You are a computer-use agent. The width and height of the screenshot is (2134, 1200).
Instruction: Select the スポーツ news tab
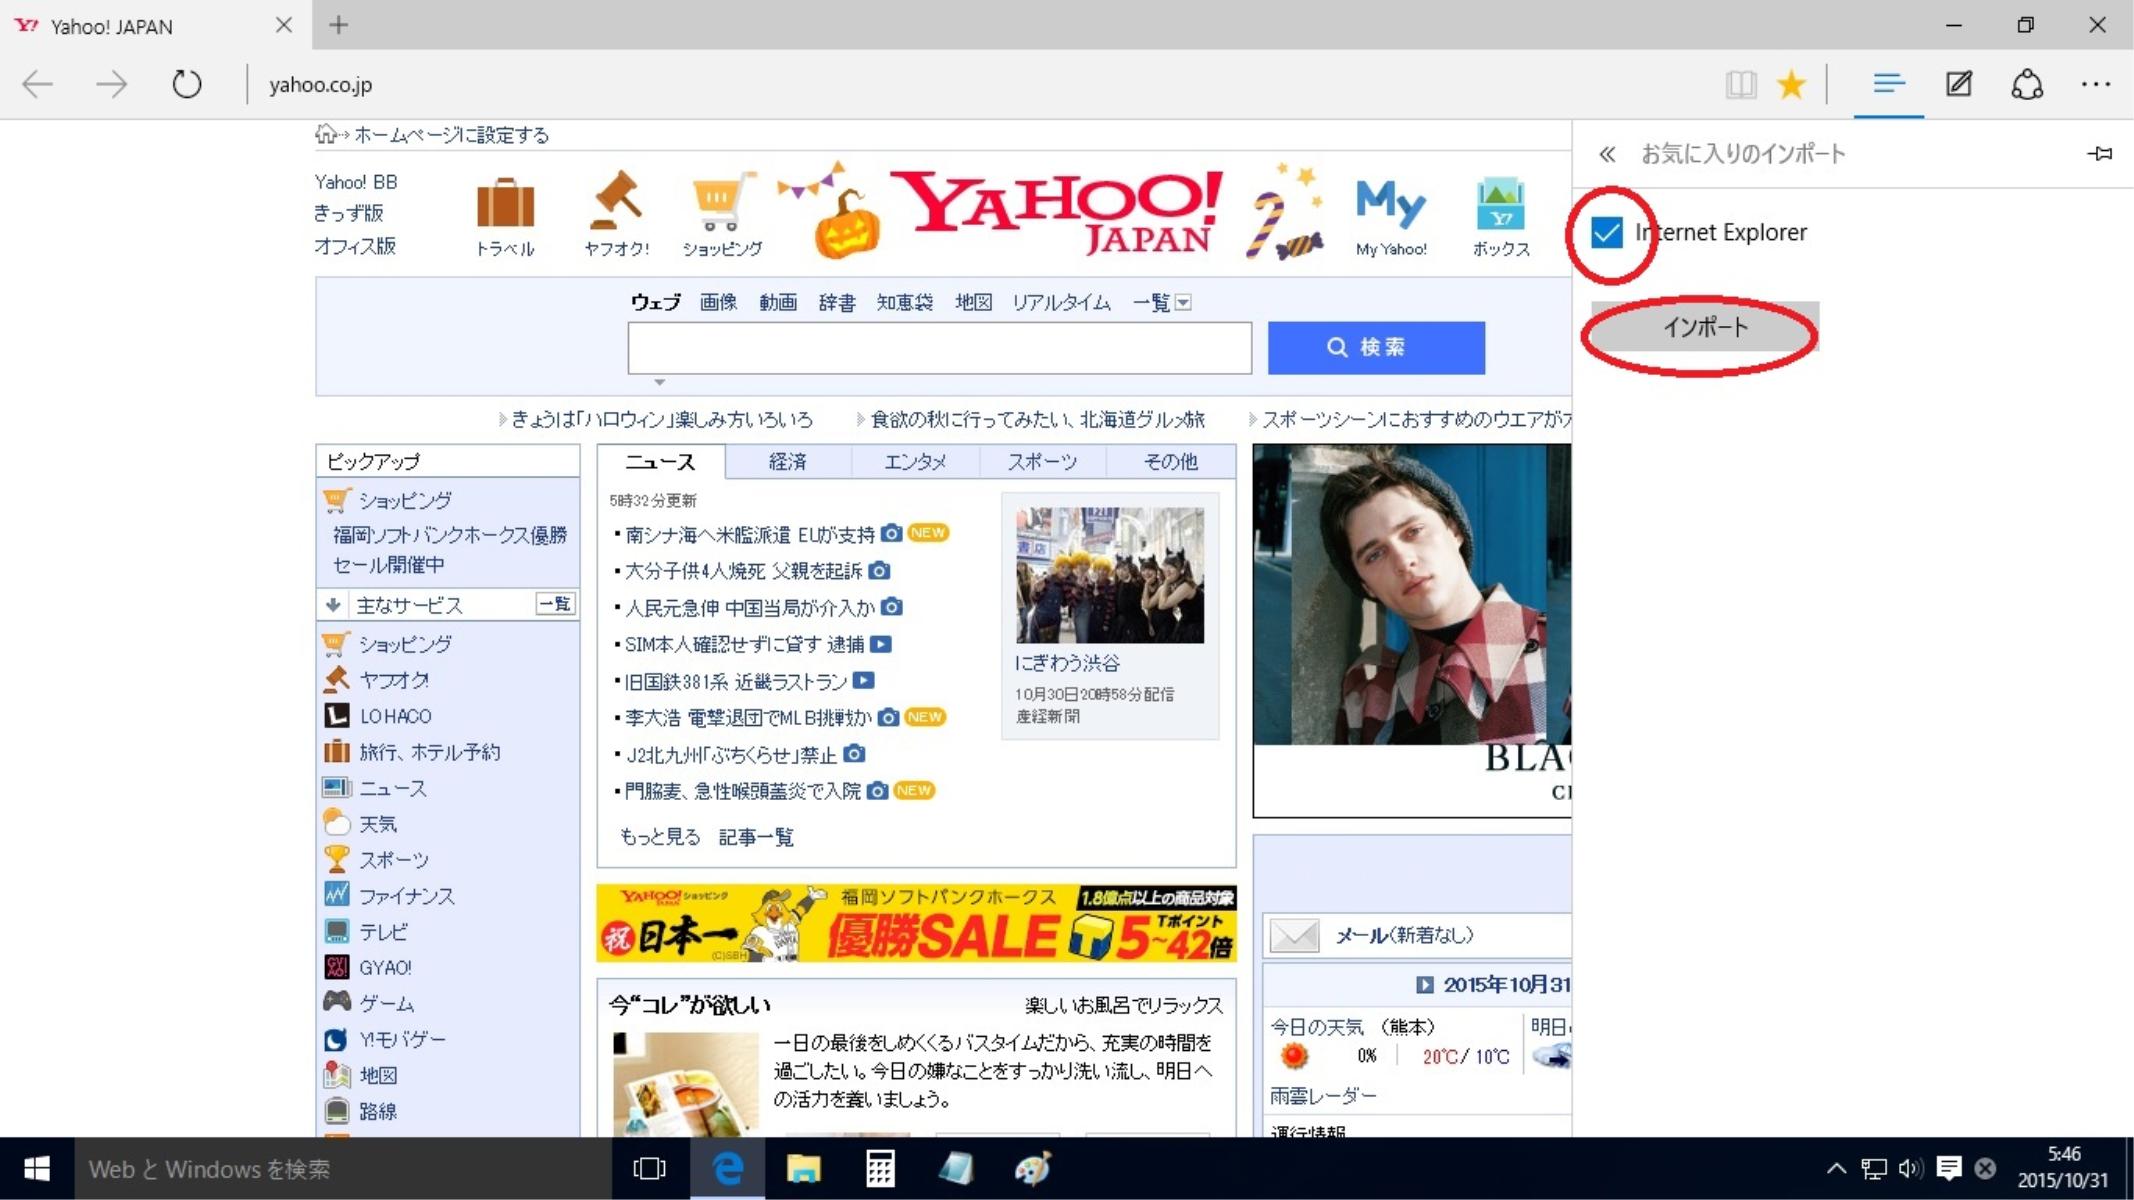coord(1042,461)
